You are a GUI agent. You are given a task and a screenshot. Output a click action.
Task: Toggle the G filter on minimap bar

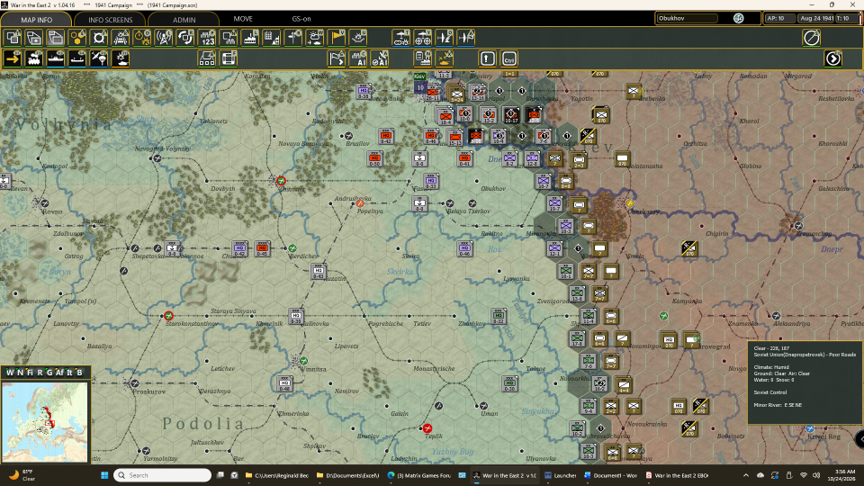click(50, 372)
